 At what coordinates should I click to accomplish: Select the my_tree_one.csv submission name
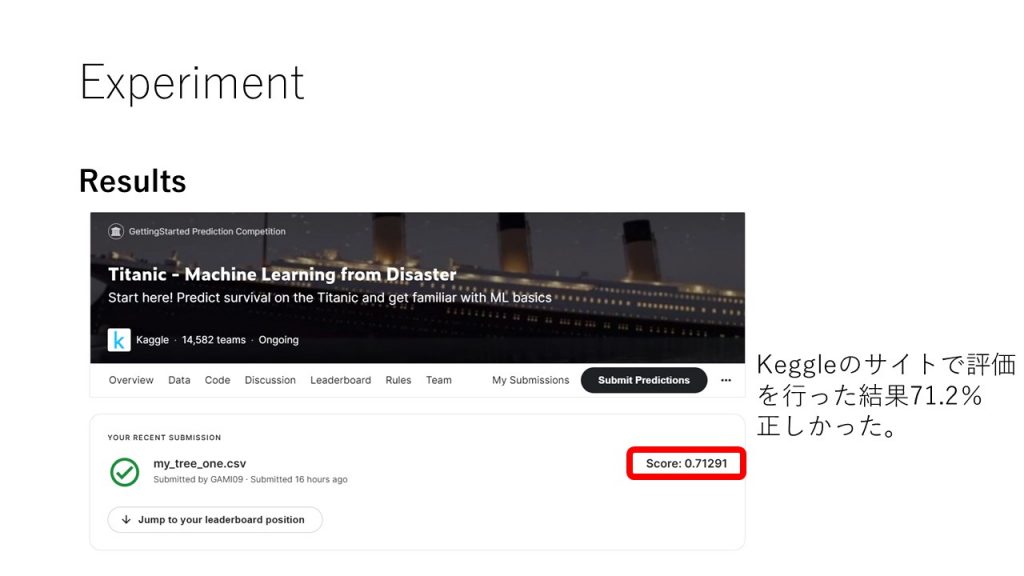(199, 464)
